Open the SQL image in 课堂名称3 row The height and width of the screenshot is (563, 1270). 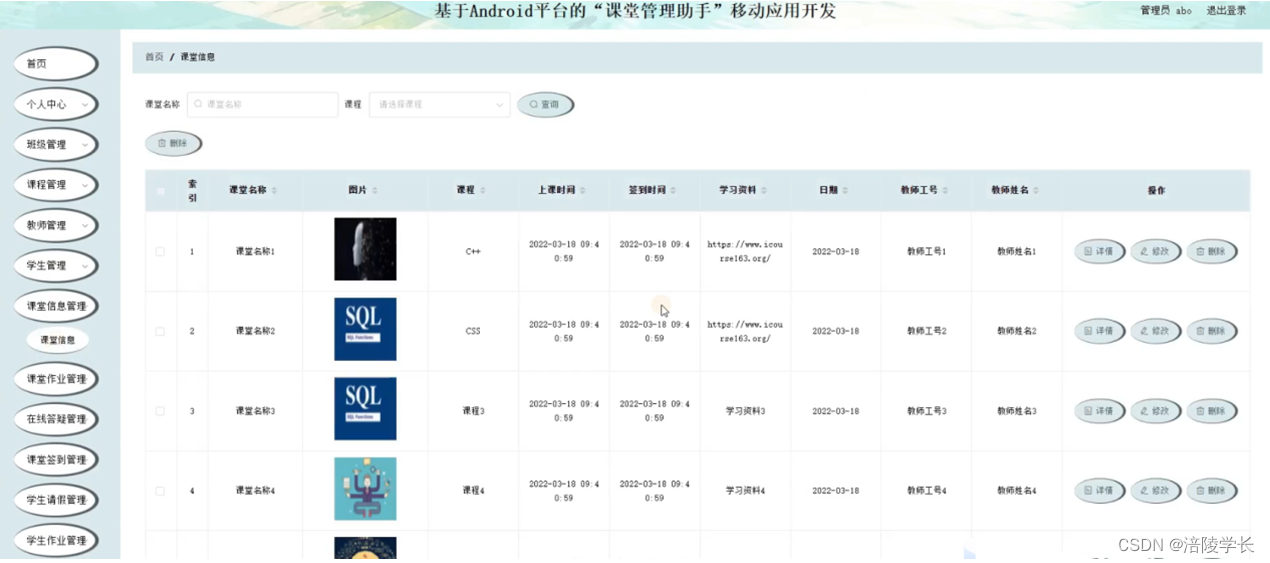[x=365, y=409]
